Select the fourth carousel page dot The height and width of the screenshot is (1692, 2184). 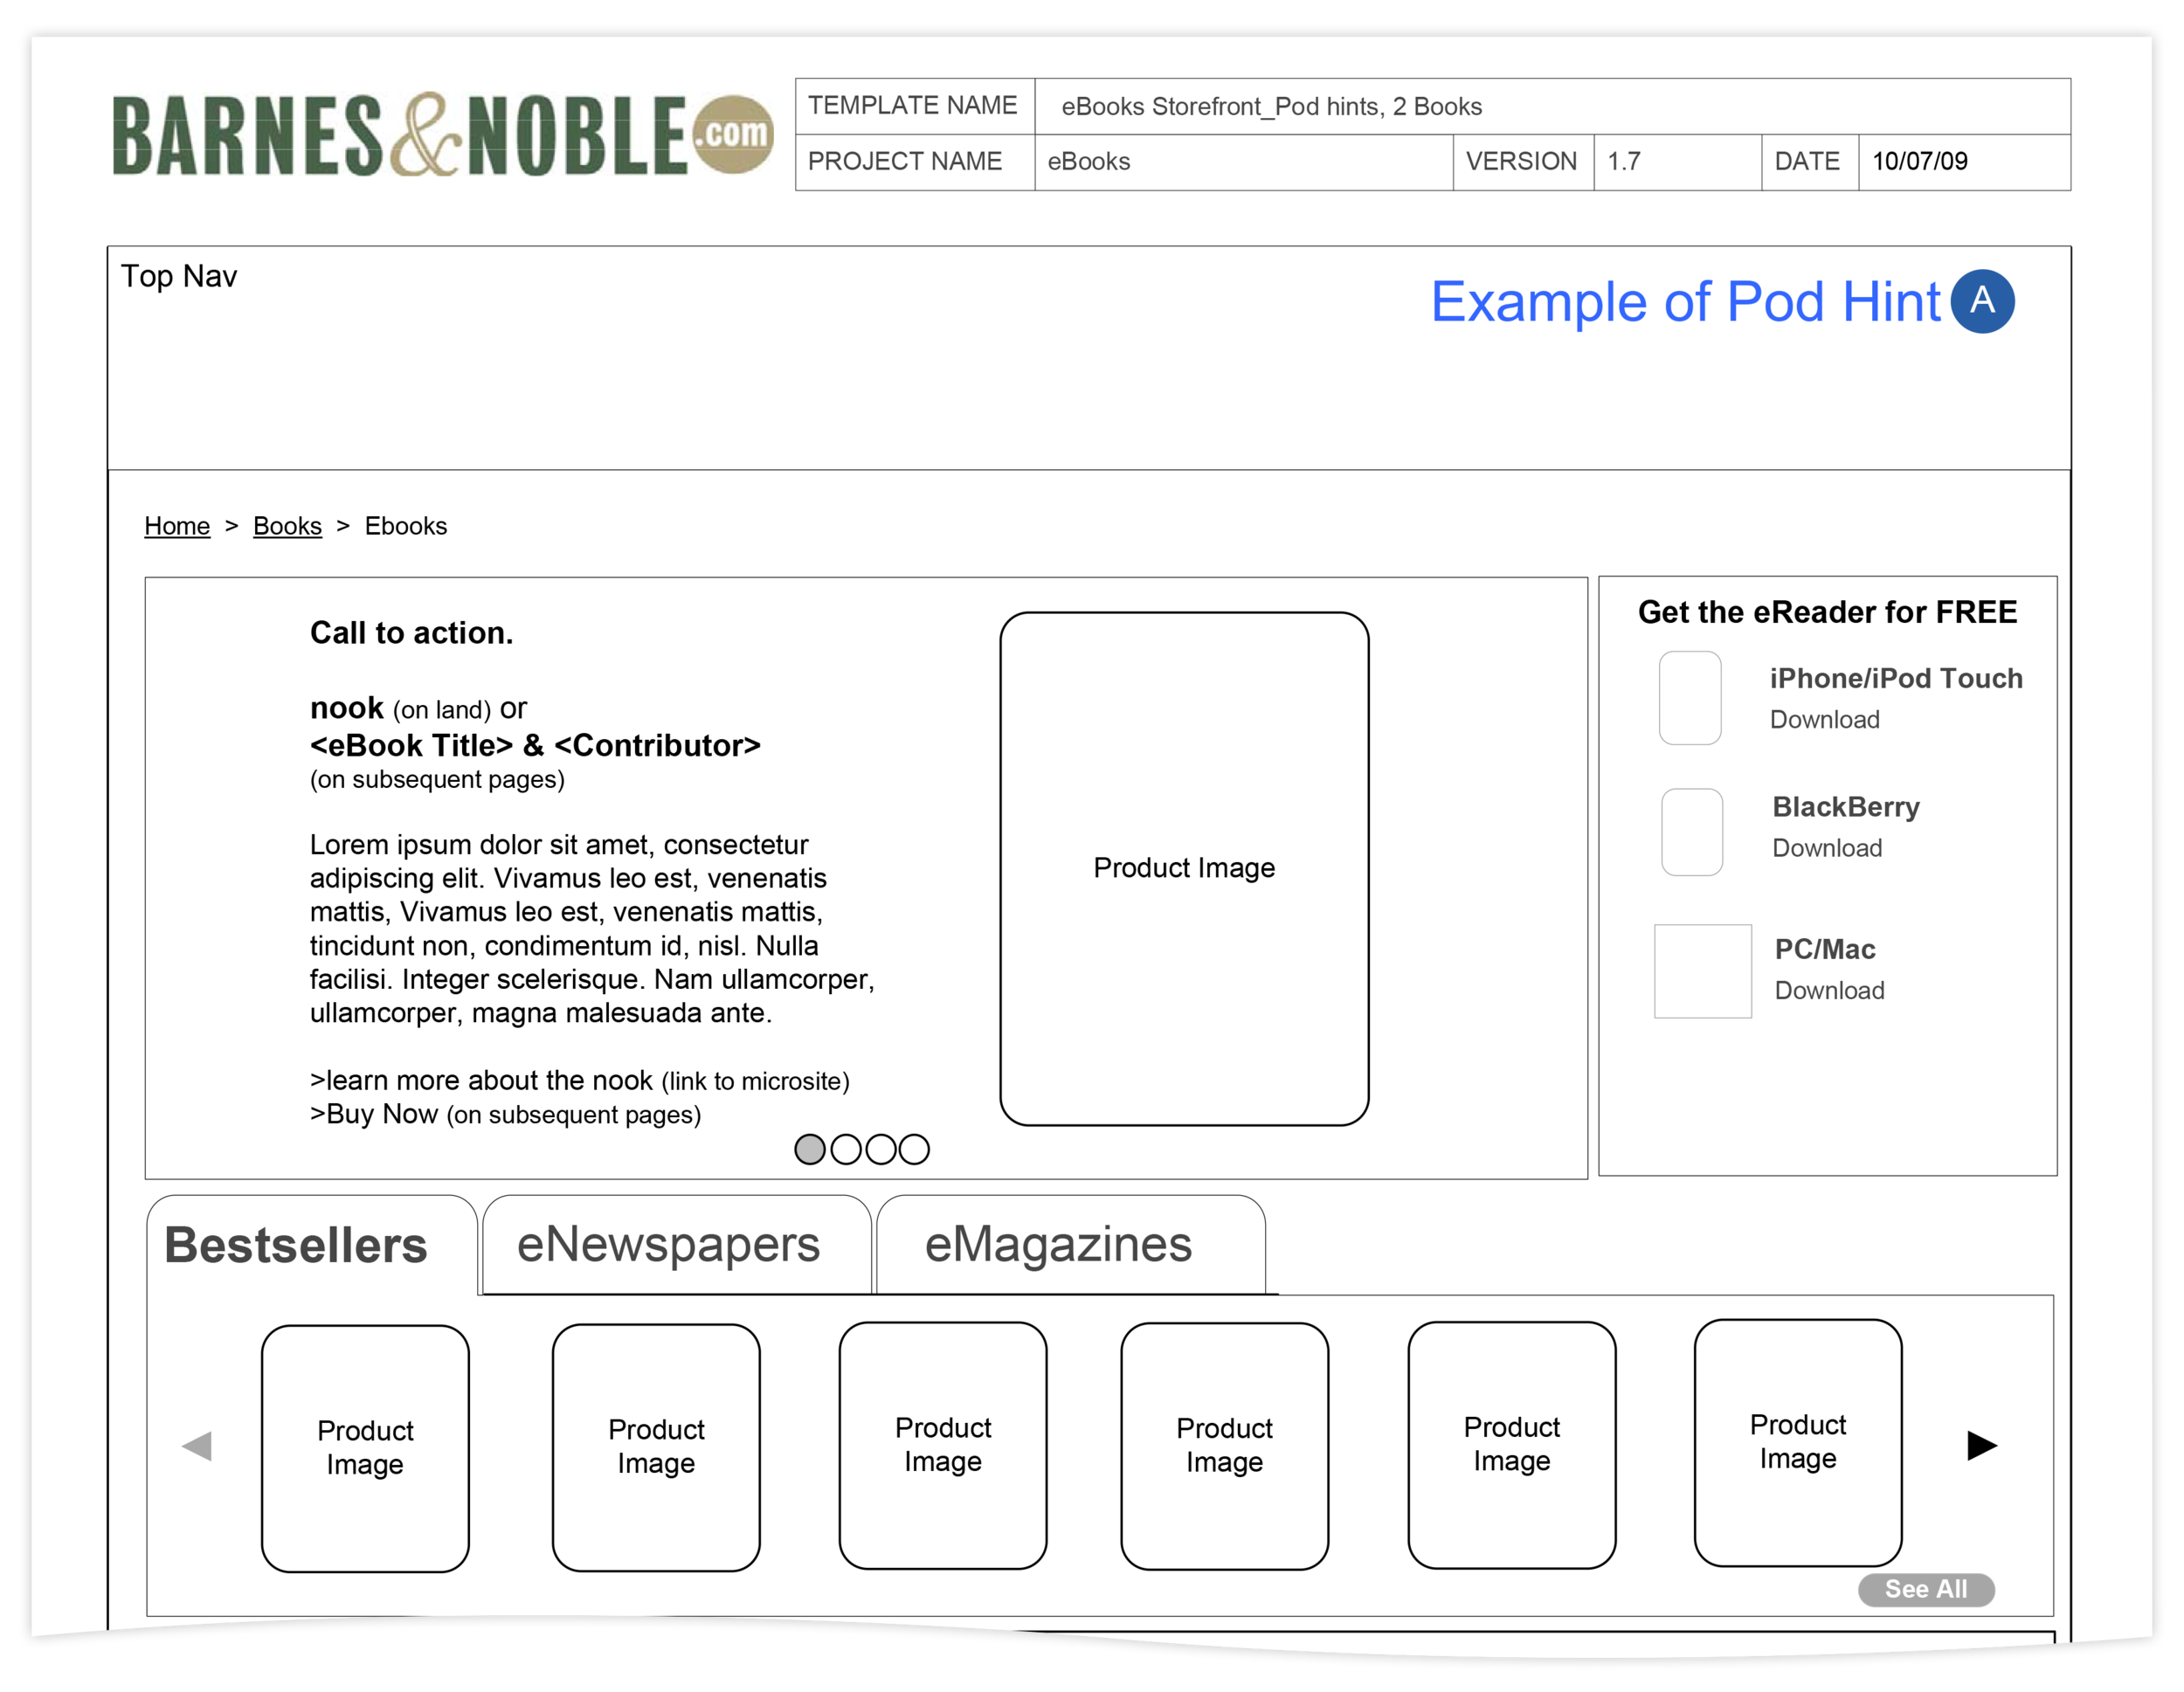914,1149
